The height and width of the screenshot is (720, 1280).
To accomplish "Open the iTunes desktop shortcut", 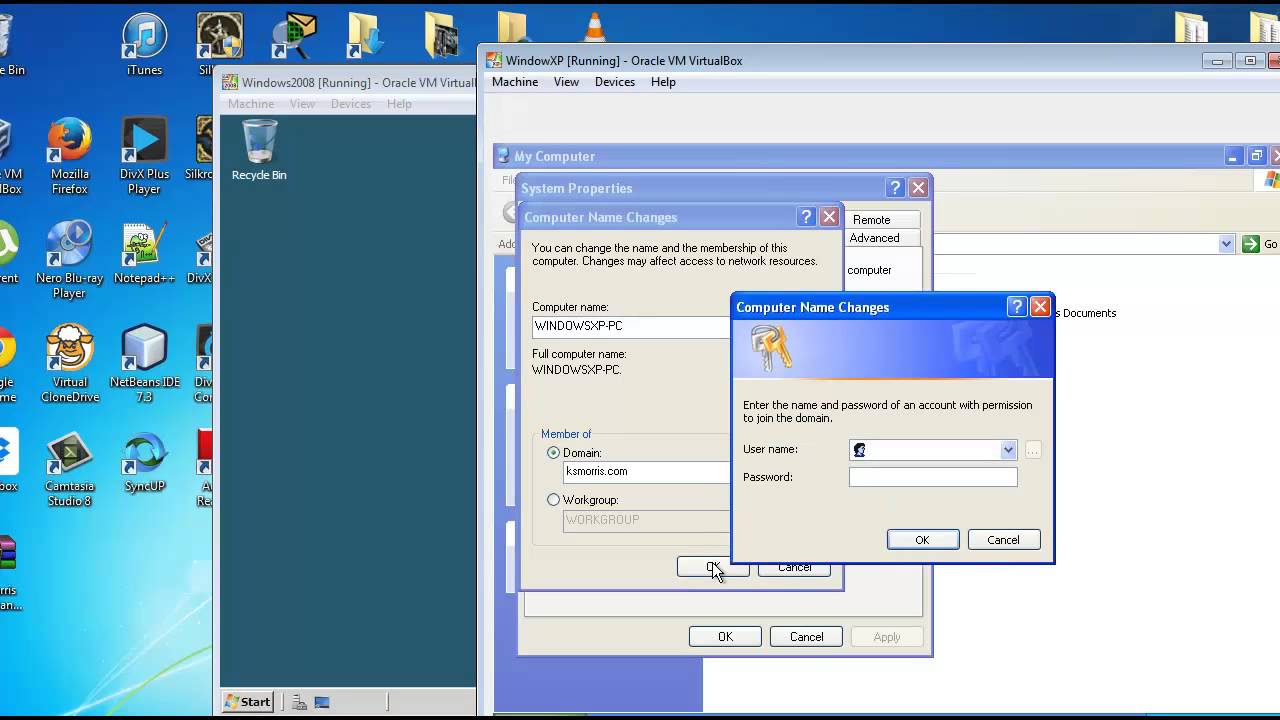I will [x=145, y=44].
